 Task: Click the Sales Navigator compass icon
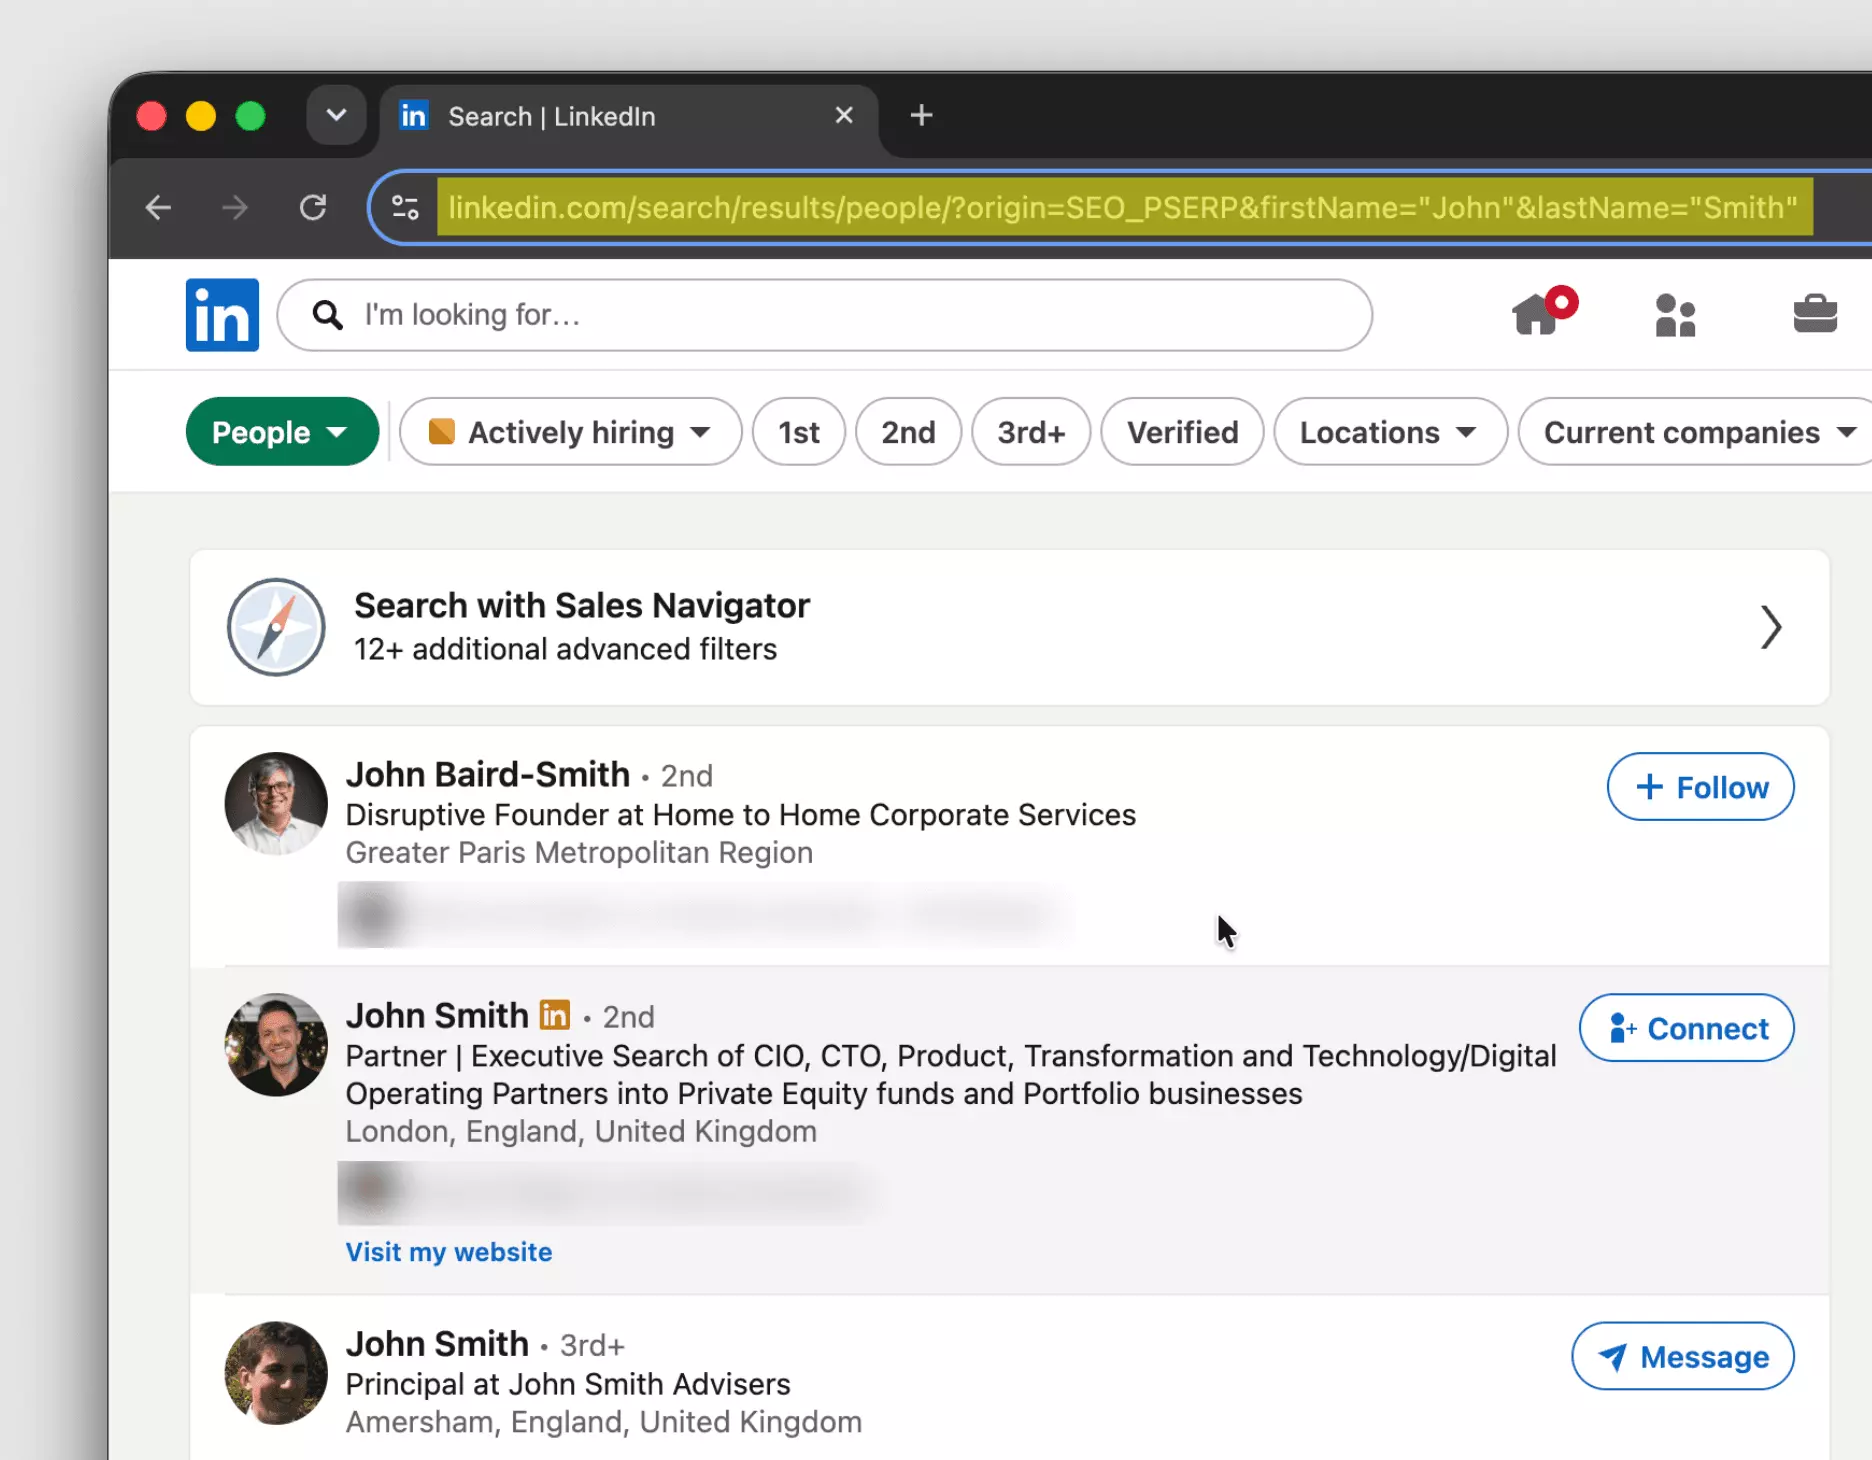click(276, 627)
